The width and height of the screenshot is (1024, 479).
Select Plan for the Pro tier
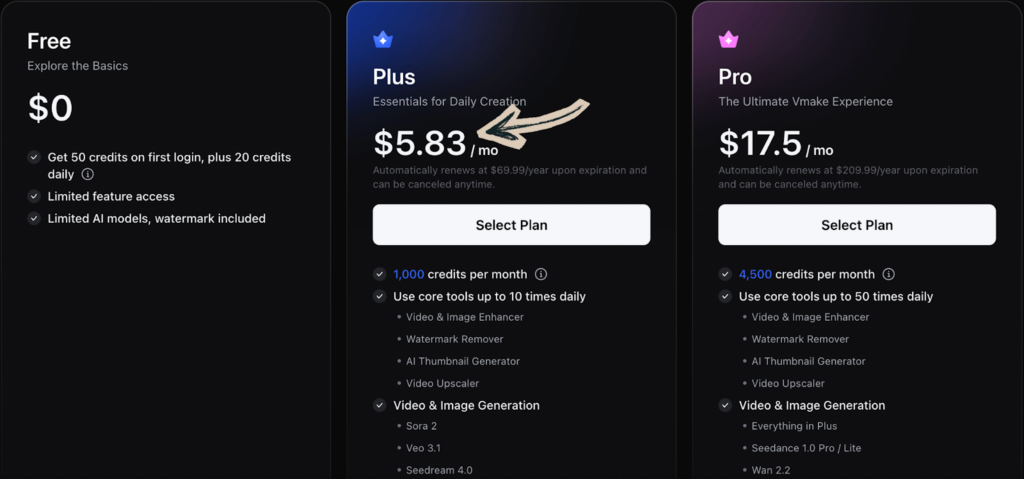point(856,225)
